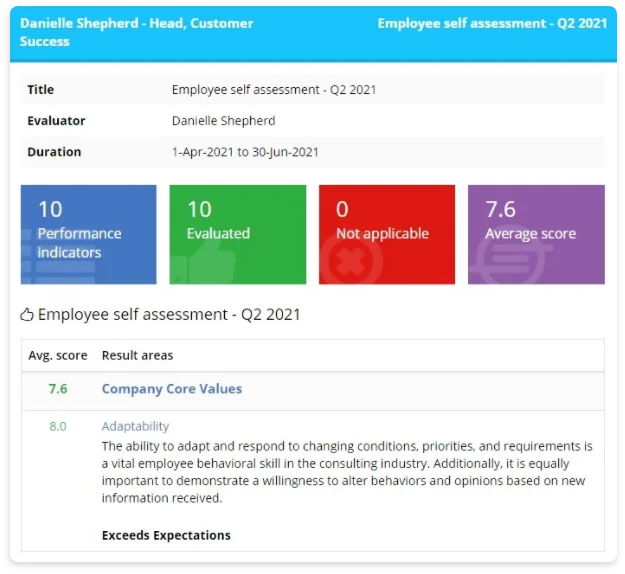Click the Evaluator value Danielle Shepherd
Image resolution: width=625 pixels, height=574 pixels.
[x=224, y=121]
